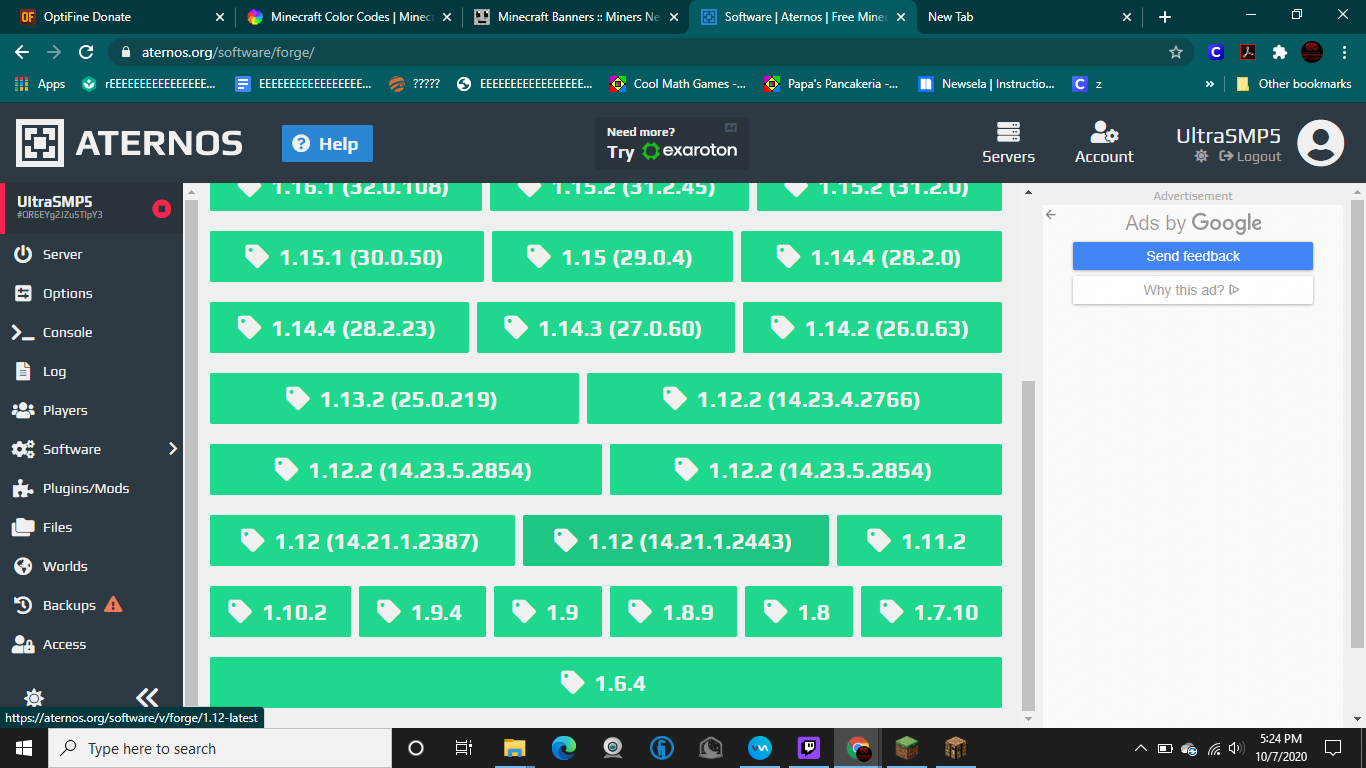Open the Software gears icon
The height and width of the screenshot is (768, 1366).
(x=23, y=449)
